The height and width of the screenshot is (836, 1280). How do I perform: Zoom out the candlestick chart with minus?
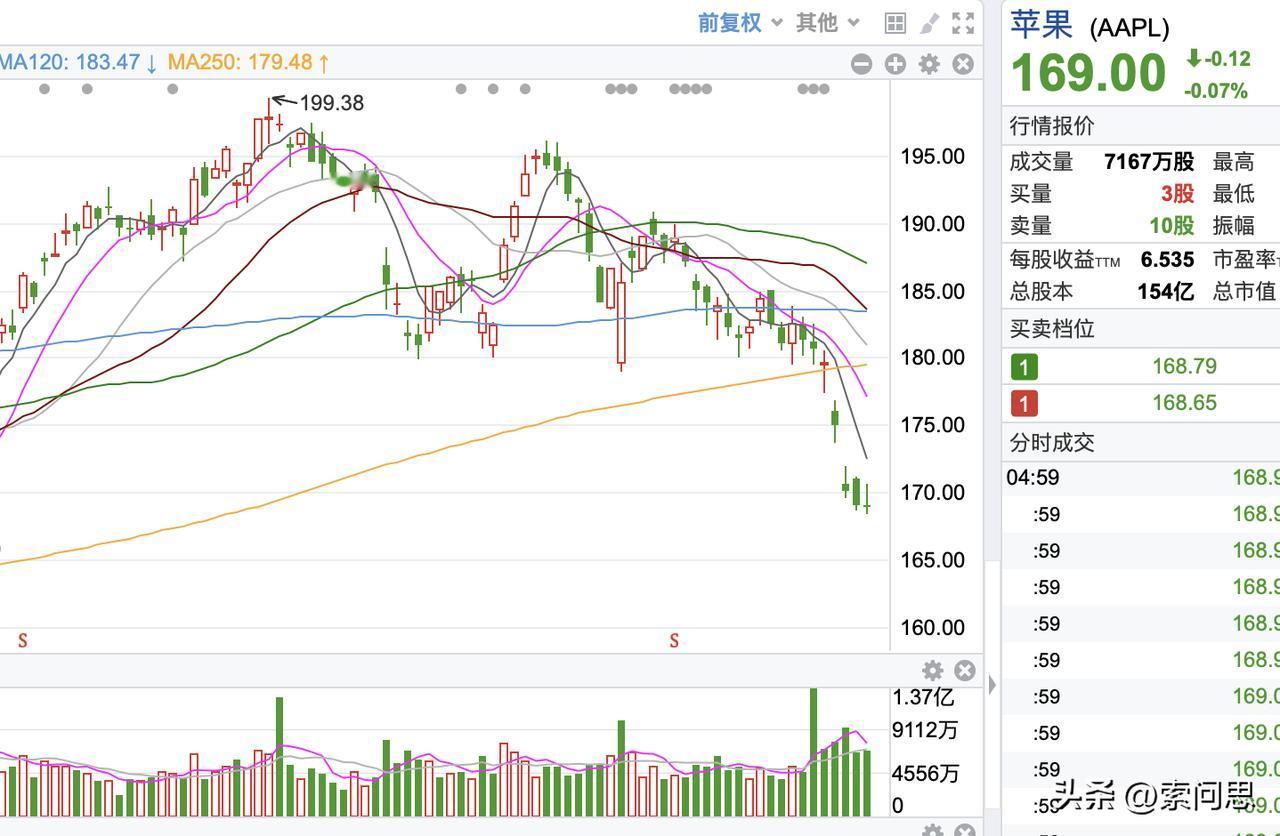861,64
